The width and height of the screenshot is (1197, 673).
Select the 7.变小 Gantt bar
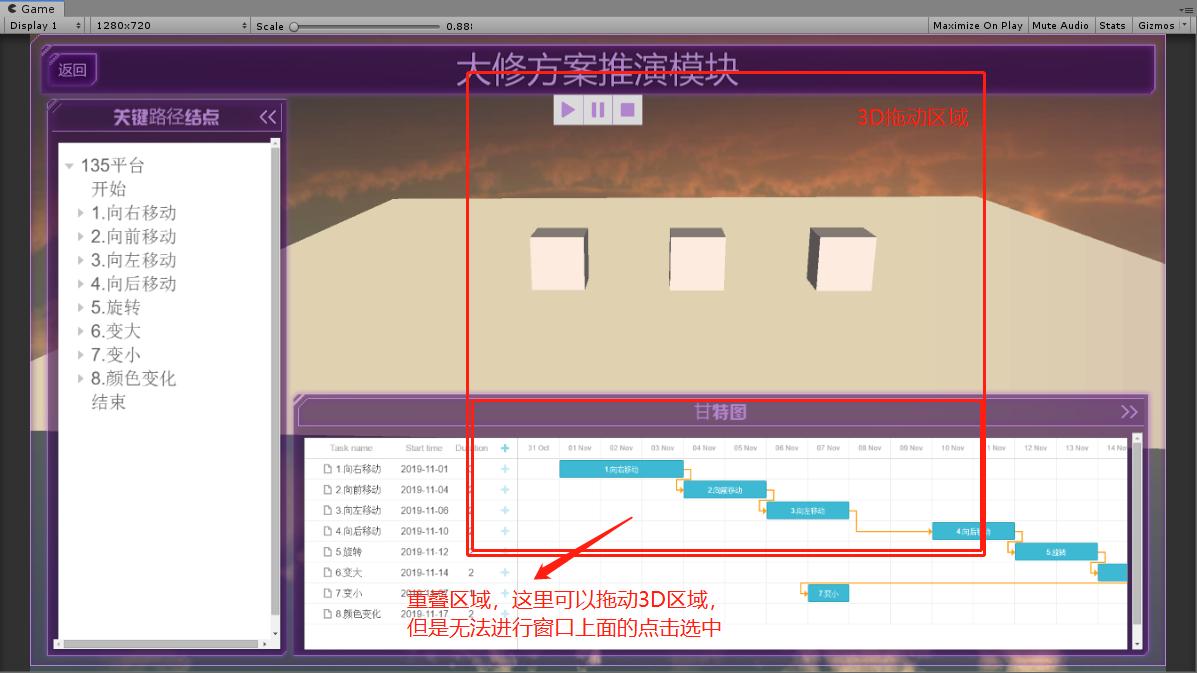coord(828,593)
